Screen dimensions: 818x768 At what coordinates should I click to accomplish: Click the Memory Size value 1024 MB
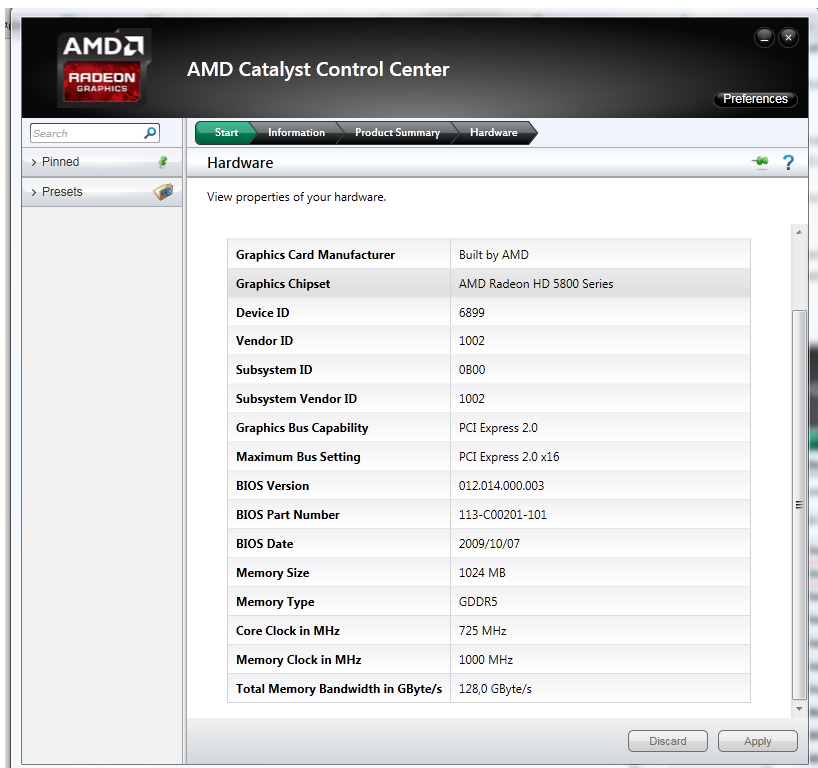(482, 573)
